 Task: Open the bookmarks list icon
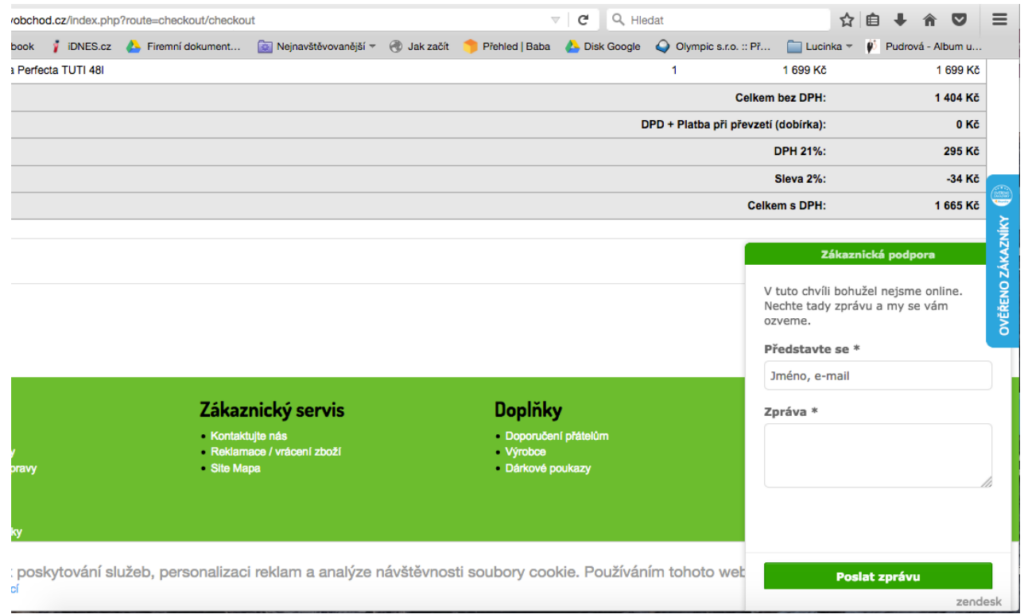(873, 20)
